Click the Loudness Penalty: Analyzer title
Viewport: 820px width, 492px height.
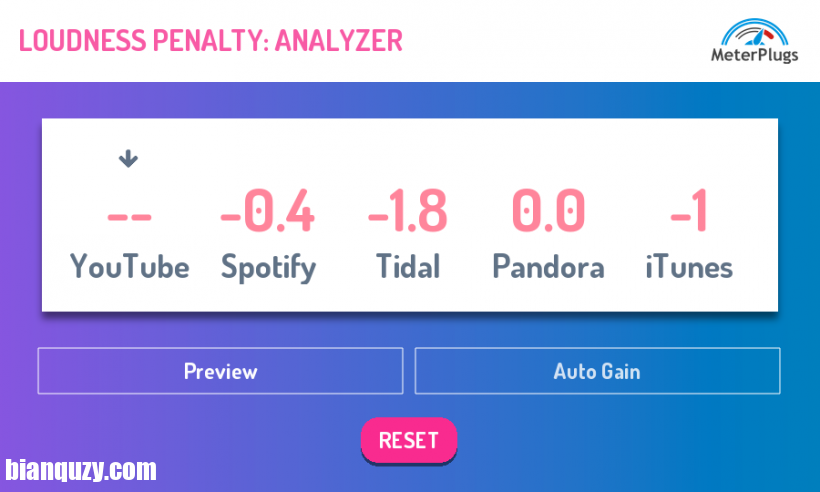pyautogui.click(x=211, y=41)
